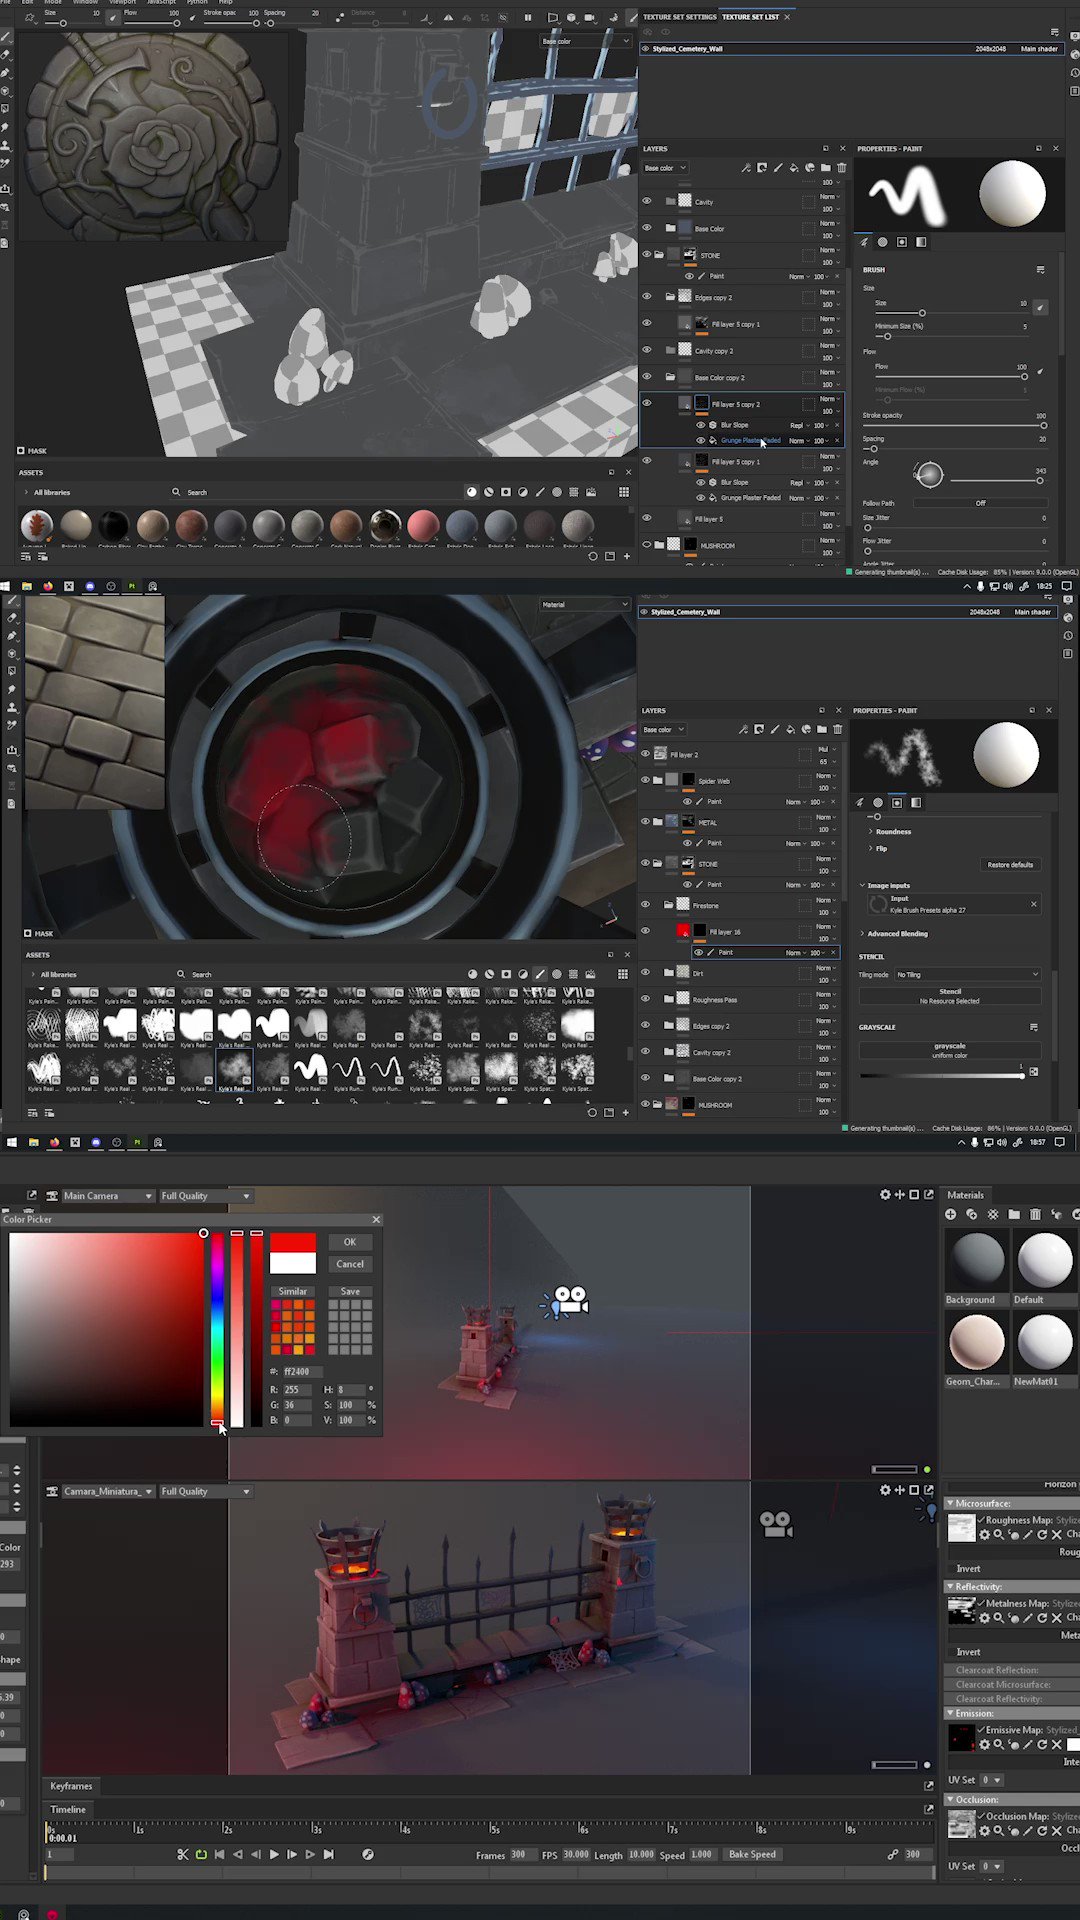This screenshot has height=1920, width=1080.
Task: Open gear settings of Camara_Miniatura viewport
Action: (885, 1490)
